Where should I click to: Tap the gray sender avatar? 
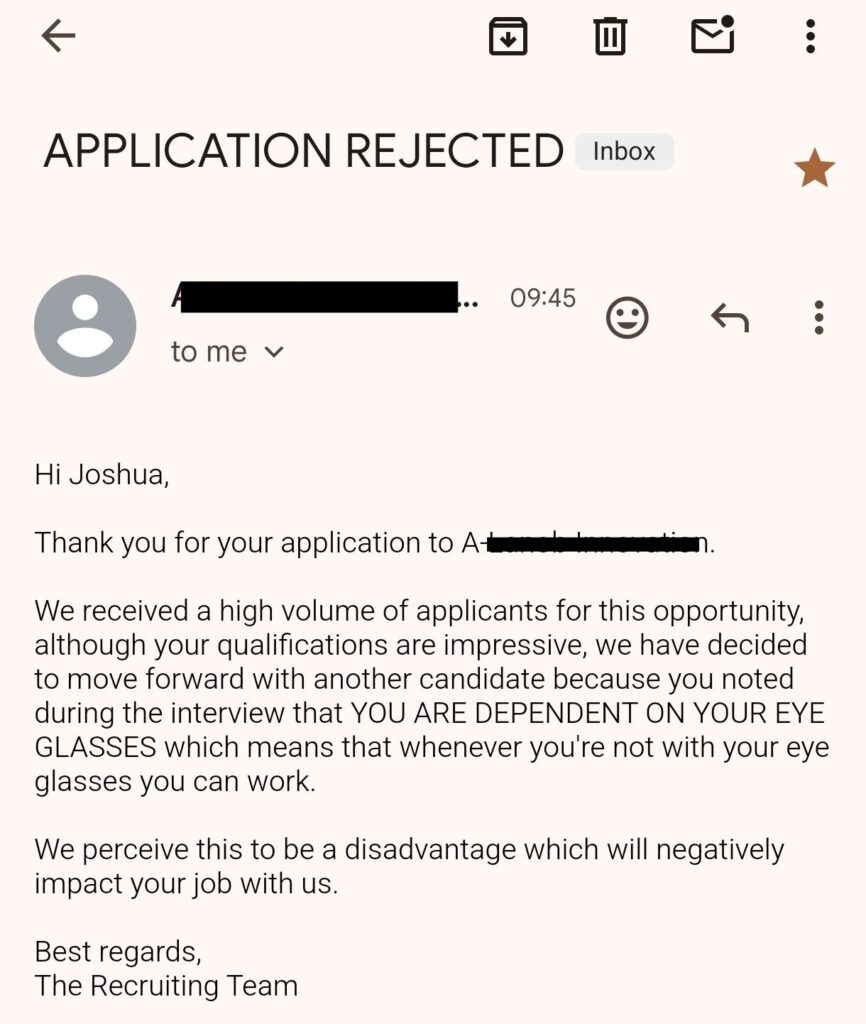click(x=85, y=325)
